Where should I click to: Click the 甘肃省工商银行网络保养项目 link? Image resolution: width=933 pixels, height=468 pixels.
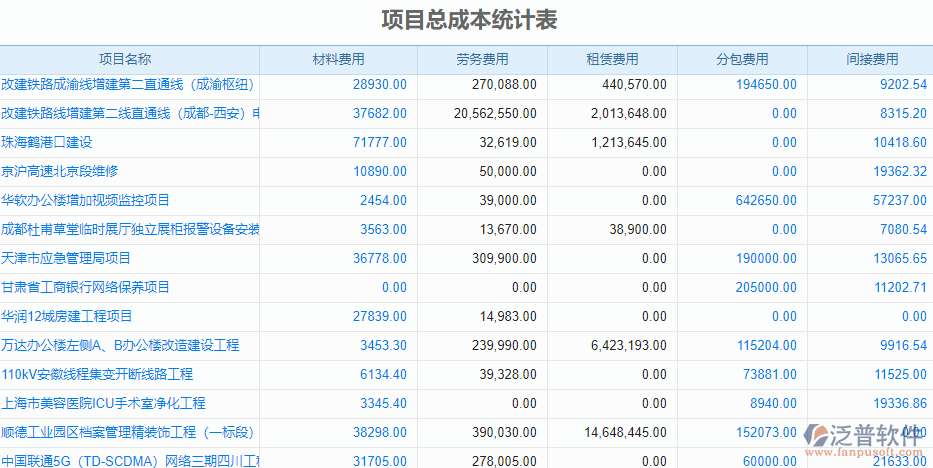(x=86, y=288)
